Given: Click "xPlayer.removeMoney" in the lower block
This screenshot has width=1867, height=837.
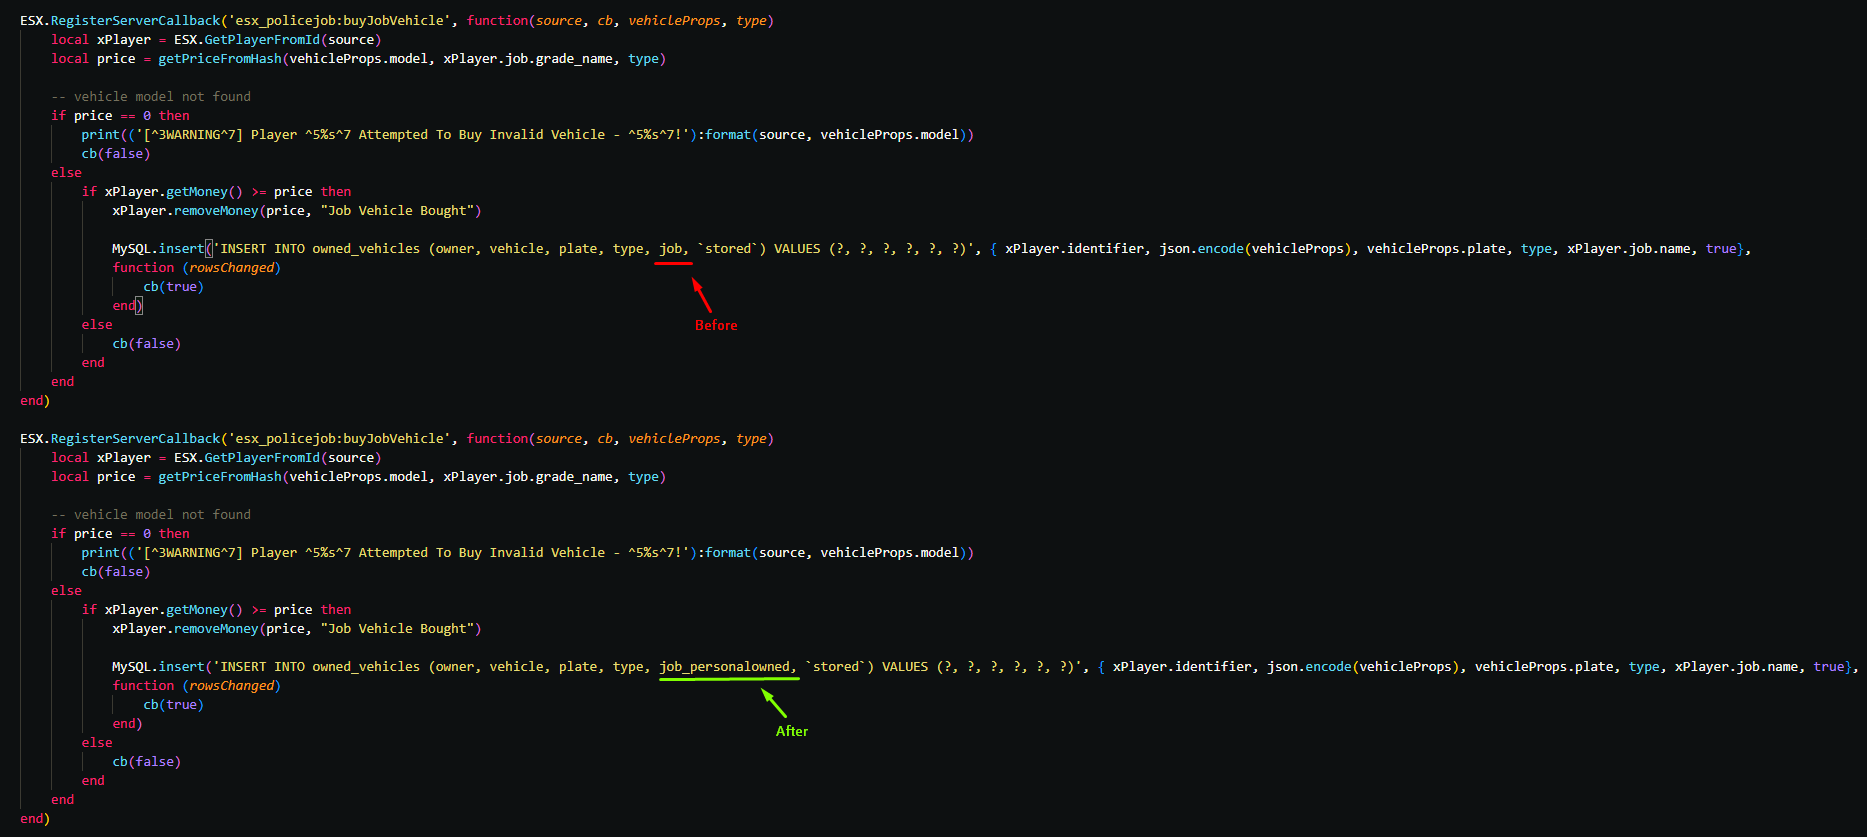Looking at the screenshot, I should pos(185,629).
